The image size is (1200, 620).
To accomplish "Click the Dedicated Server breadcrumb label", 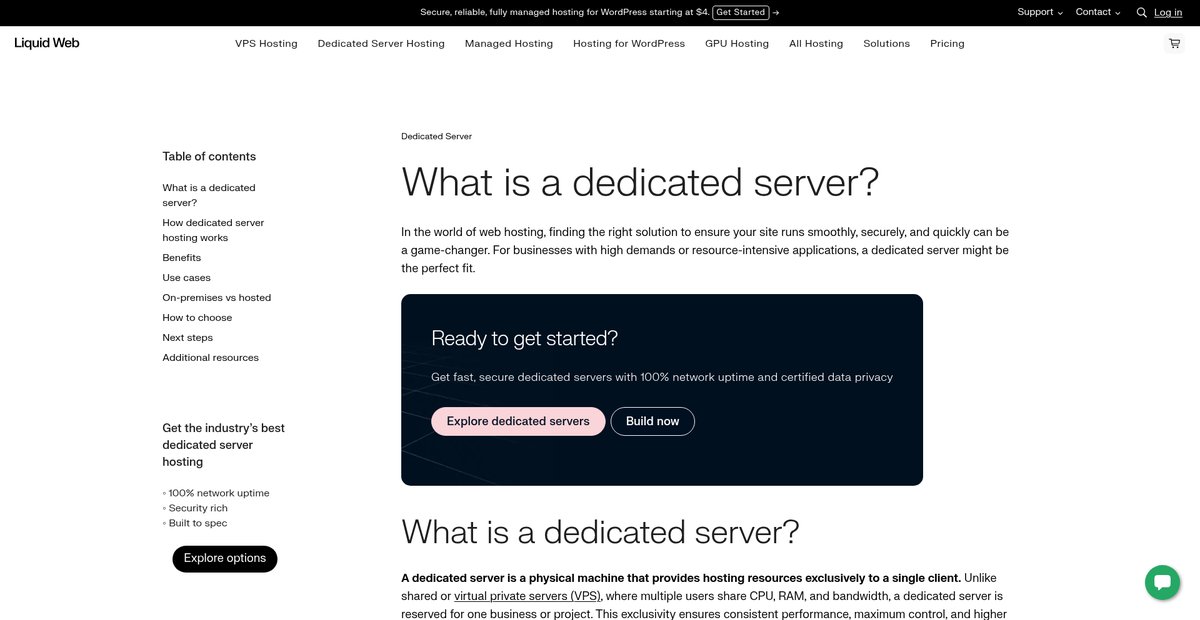I will click(x=436, y=136).
